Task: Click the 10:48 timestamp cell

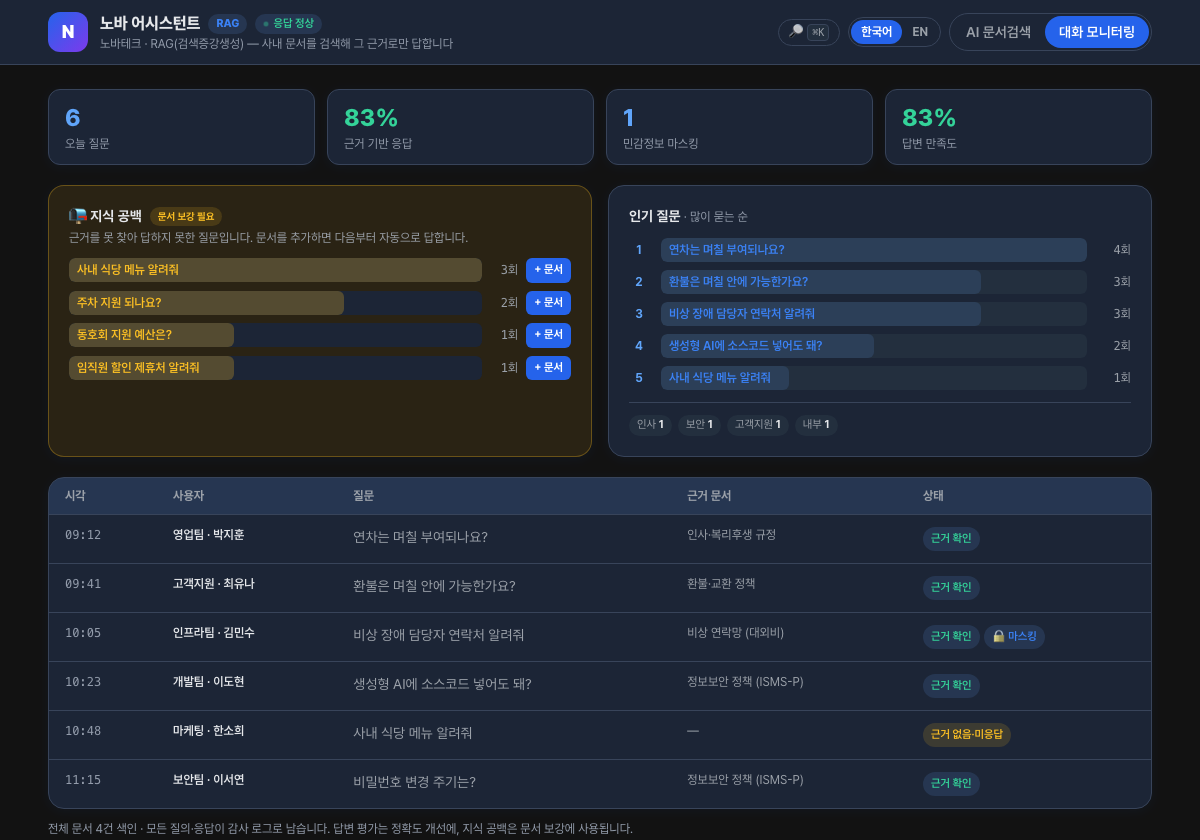Action: pos(83,731)
